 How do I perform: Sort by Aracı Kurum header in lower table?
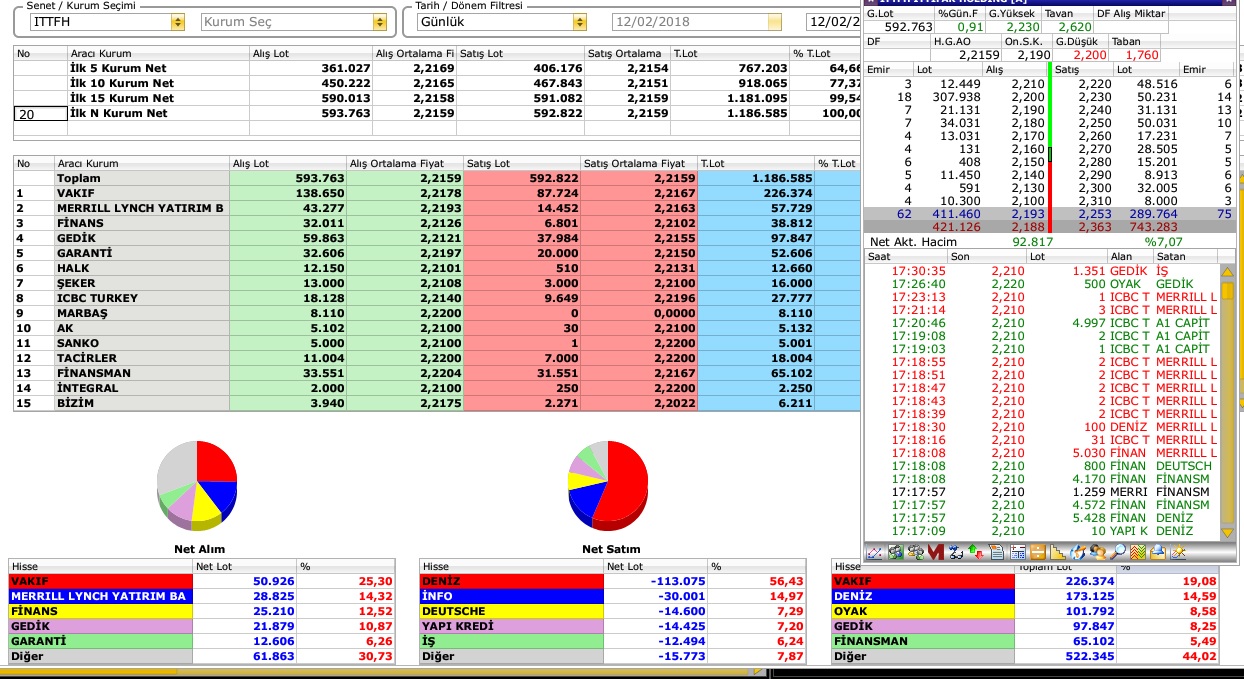pos(142,163)
